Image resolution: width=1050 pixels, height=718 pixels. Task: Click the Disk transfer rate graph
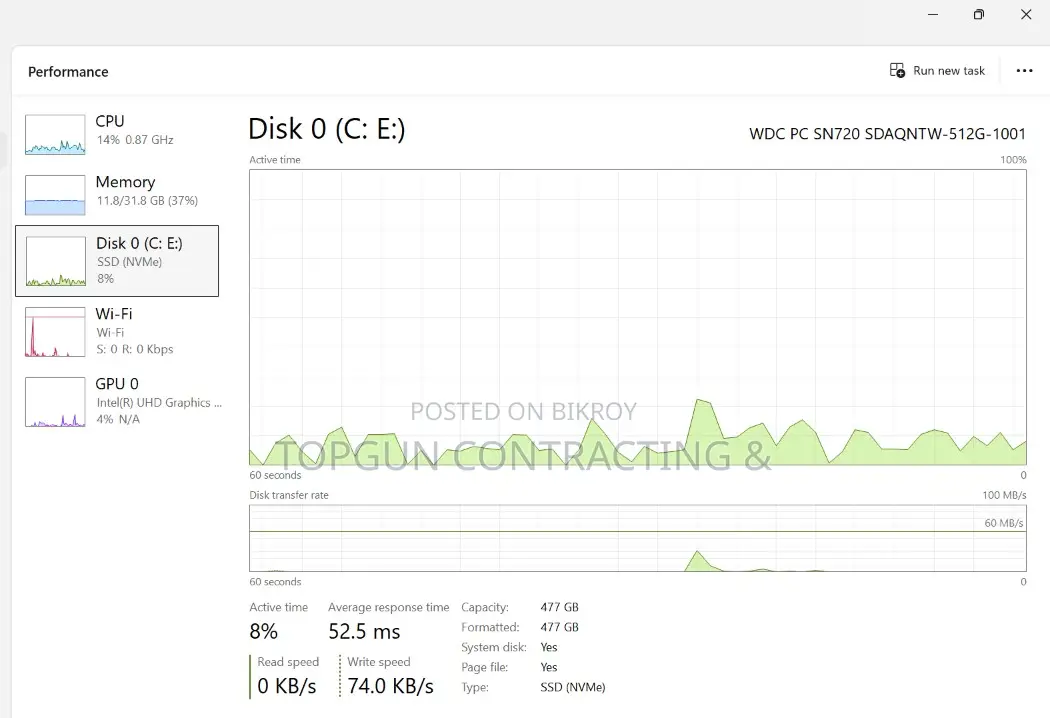coord(638,538)
